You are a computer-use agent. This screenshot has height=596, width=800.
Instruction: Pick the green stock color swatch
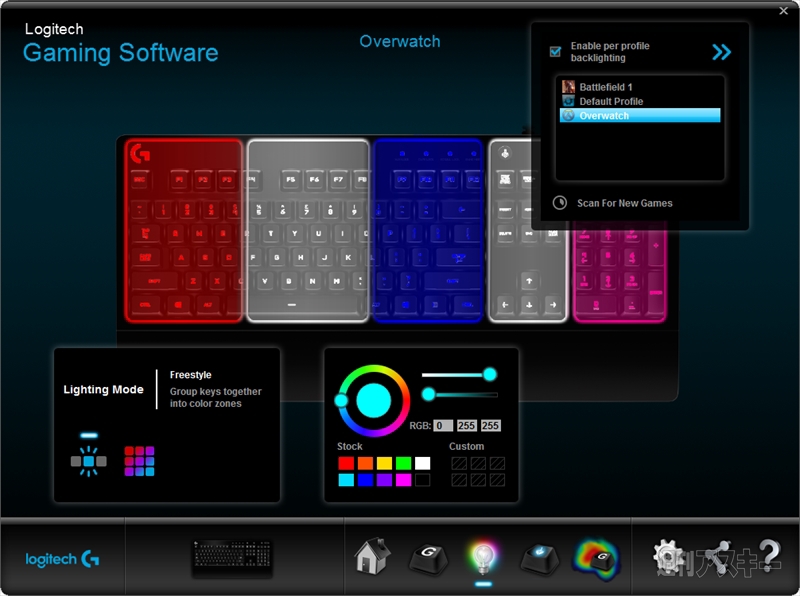pyautogui.click(x=403, y=463)
